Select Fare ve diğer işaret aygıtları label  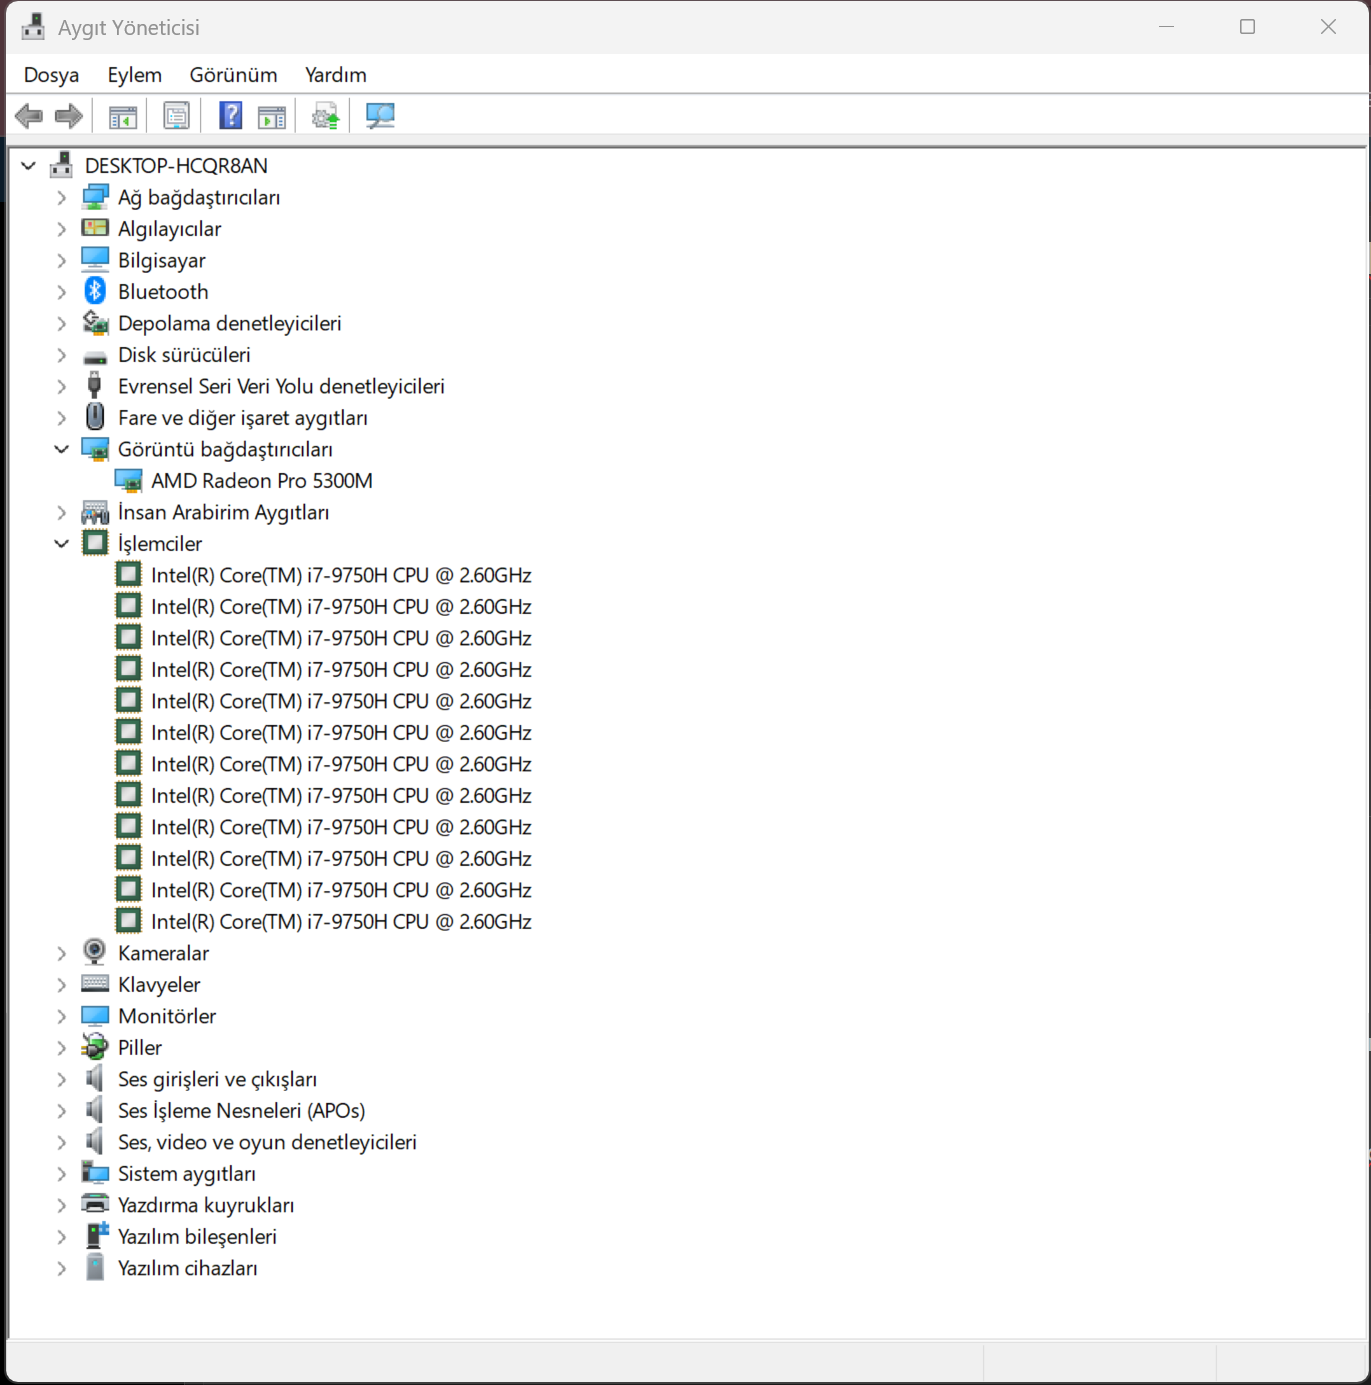(x=243, y=418)
